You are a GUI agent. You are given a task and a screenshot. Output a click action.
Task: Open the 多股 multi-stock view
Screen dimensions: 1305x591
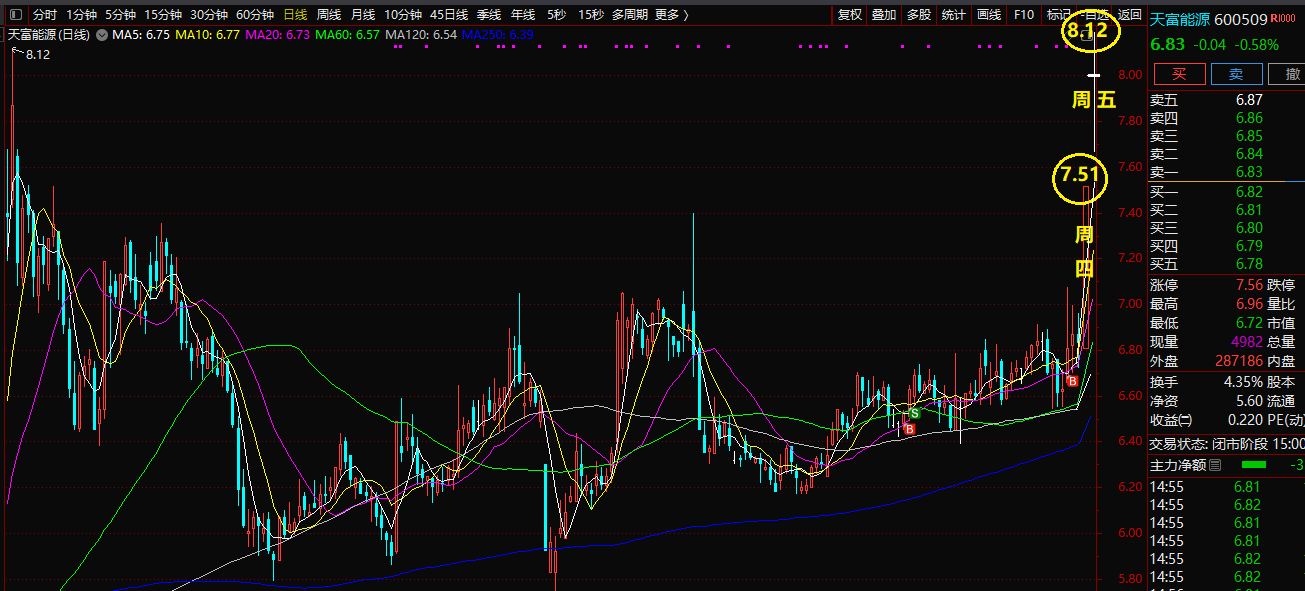point(919,15)
